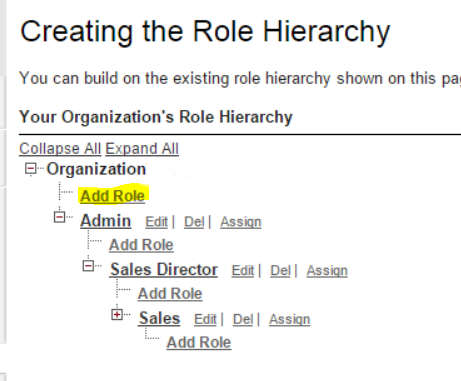Assign users to Admin role
Image resolution: width=461 pixels, height=381 pixels.
pos(241,222)
